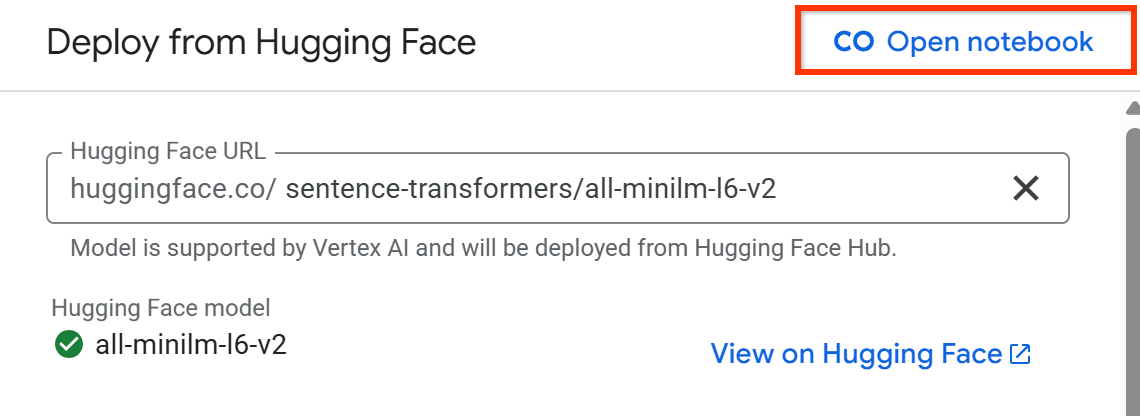The height and width of the screenshot is (416, 1140).
Task: Click the Hugging Face URL field label
Action: 168,152
